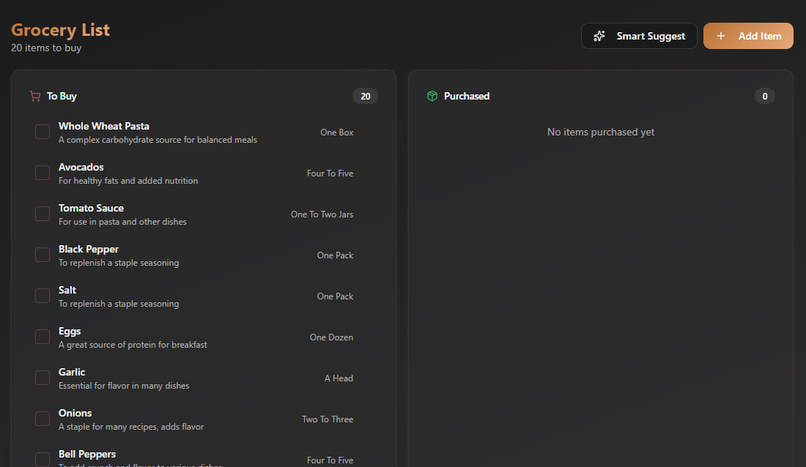
Task: Click the green box icon beside Purchased
Action: click(432, 96)
